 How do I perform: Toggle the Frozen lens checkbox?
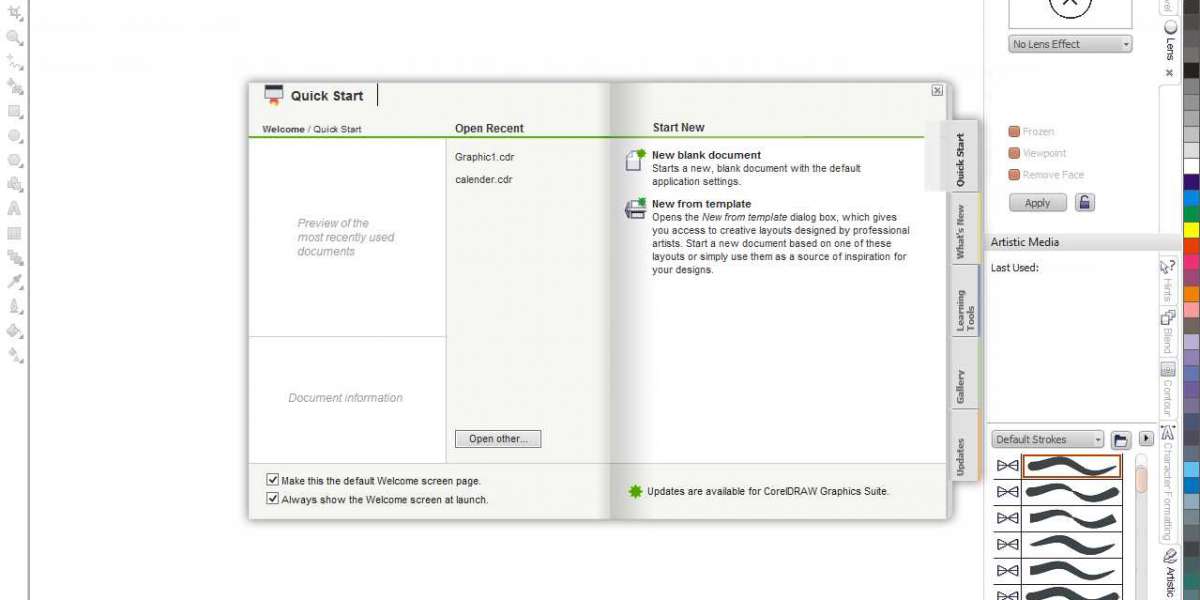point(1014,132)
